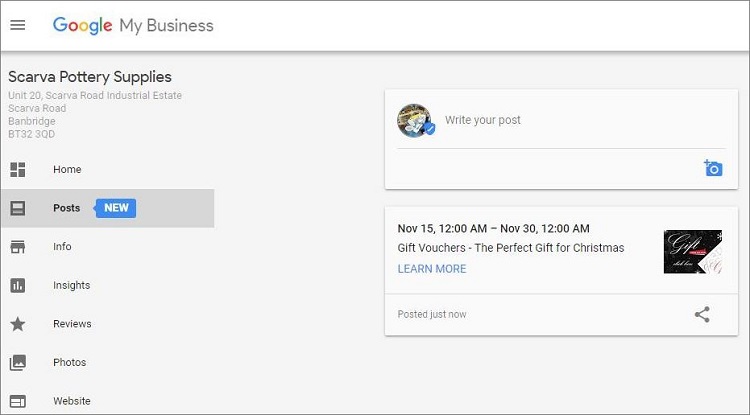Open Reviews in the sidebar
This screenshot has height=415, width=750.
(x=107, y=324)
